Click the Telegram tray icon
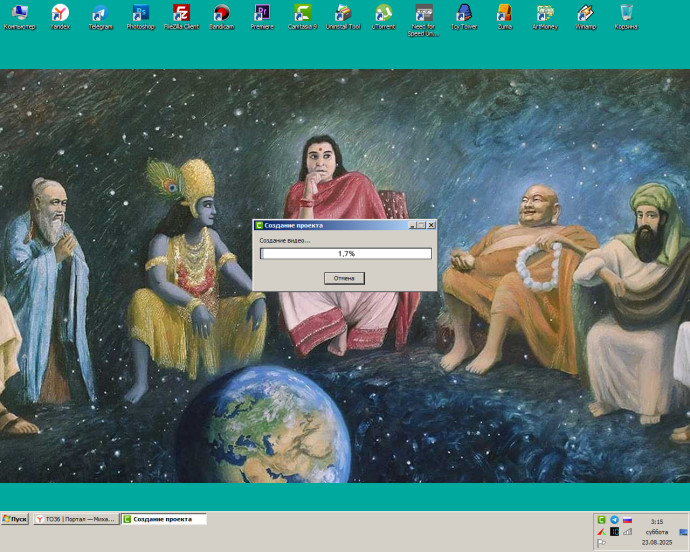This screenshot has height=552, width=690. (x=614, y=520)
